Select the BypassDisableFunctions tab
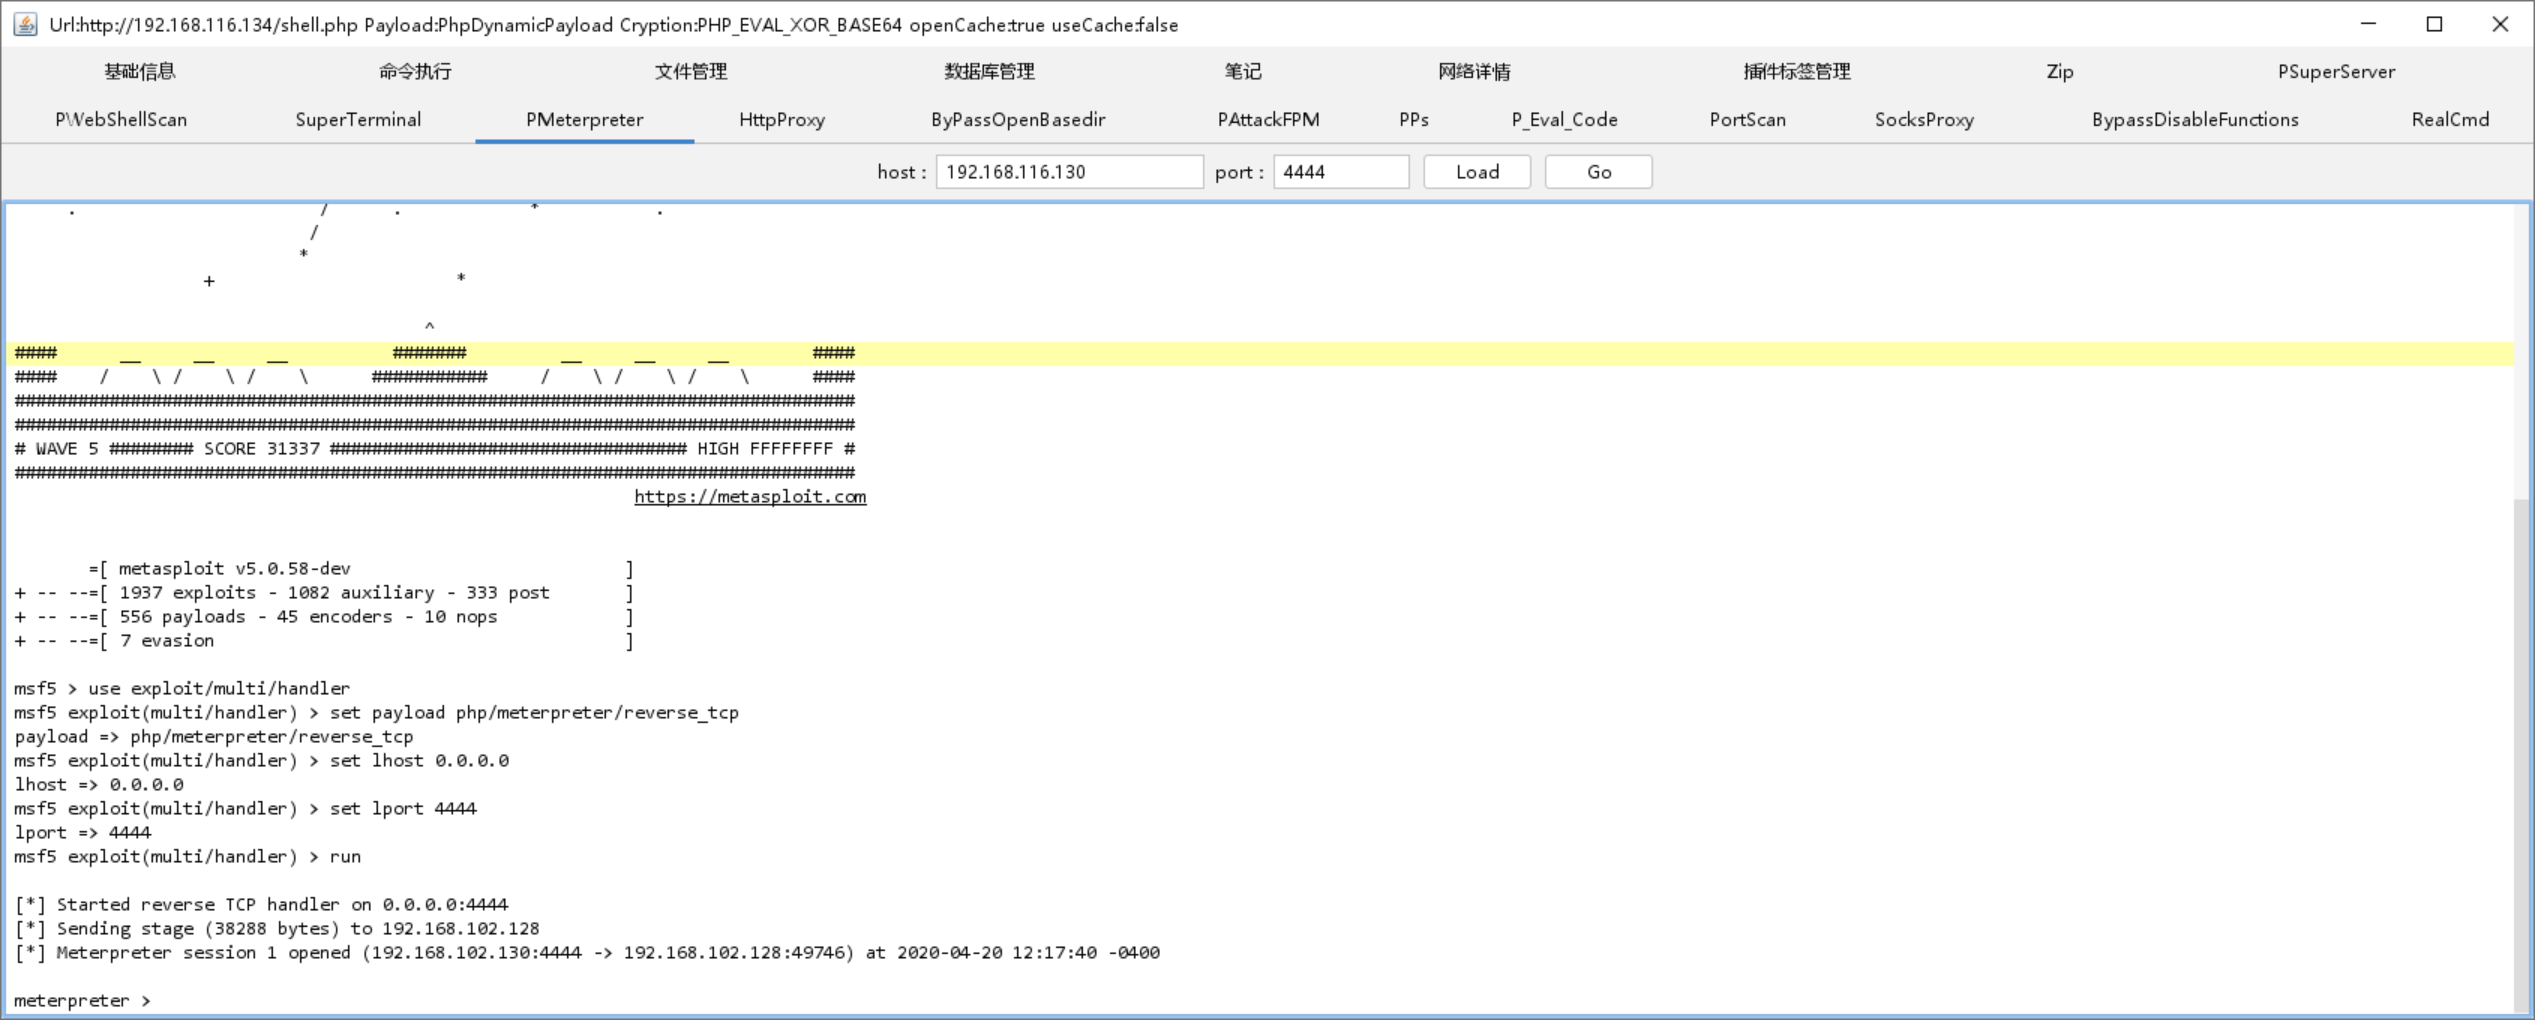This screenshot has height=1020, width=2535. (x=2195, y=119)
